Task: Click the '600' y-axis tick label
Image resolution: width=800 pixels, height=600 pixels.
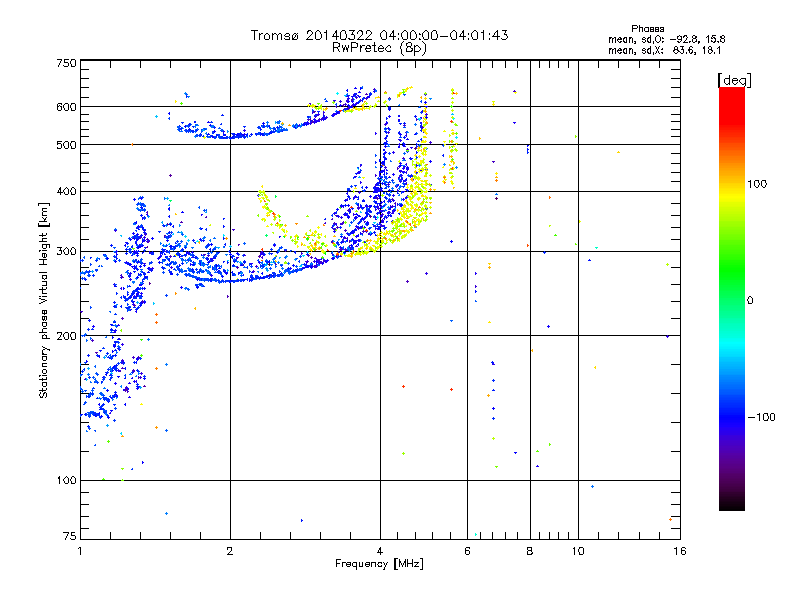Action: point(66,107)
